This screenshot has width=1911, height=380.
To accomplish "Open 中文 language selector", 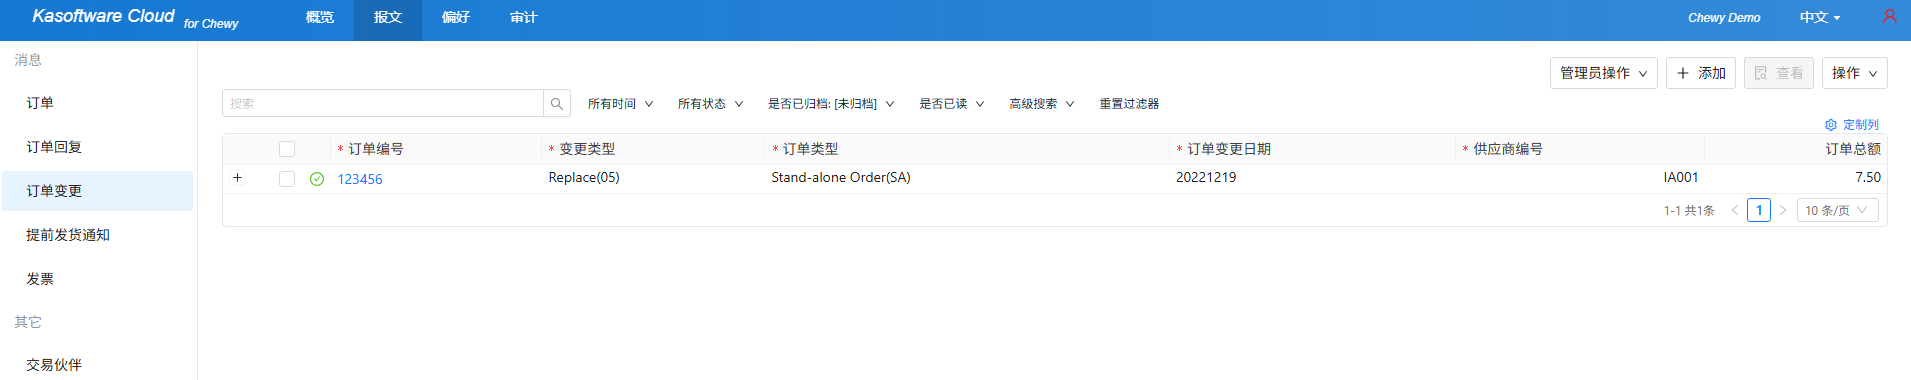I will (x=1820, y=18).
